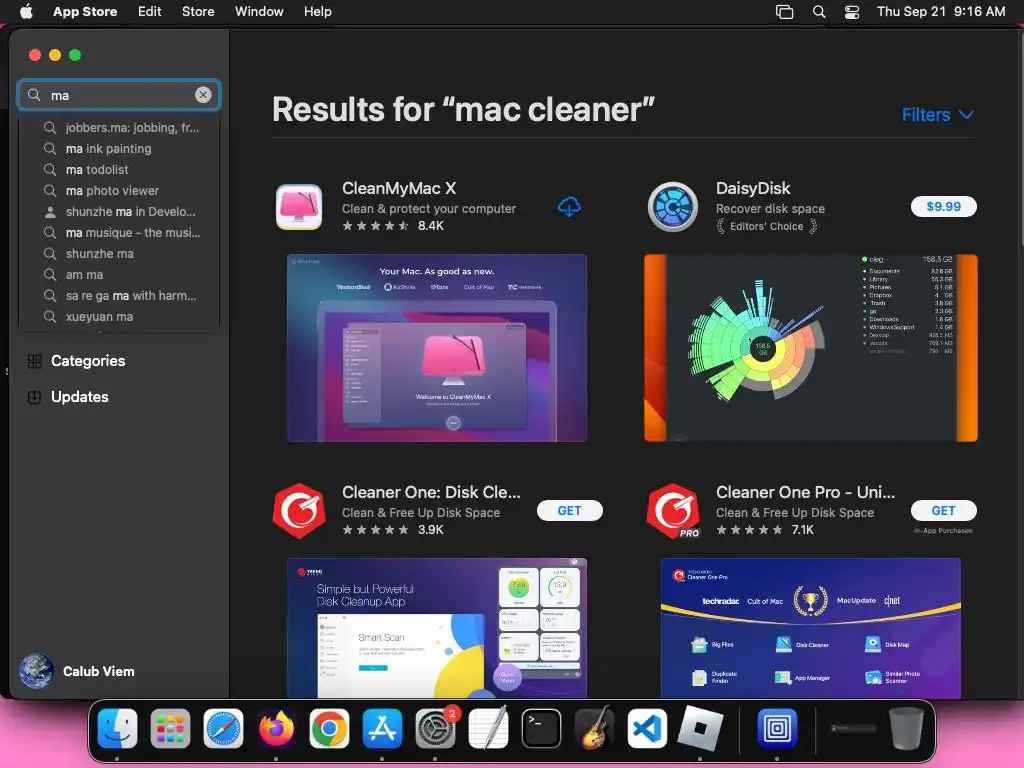
Task: Select suggestion 'ma photo viewer'
Action: pyautogui.click(x=120, y=191)
